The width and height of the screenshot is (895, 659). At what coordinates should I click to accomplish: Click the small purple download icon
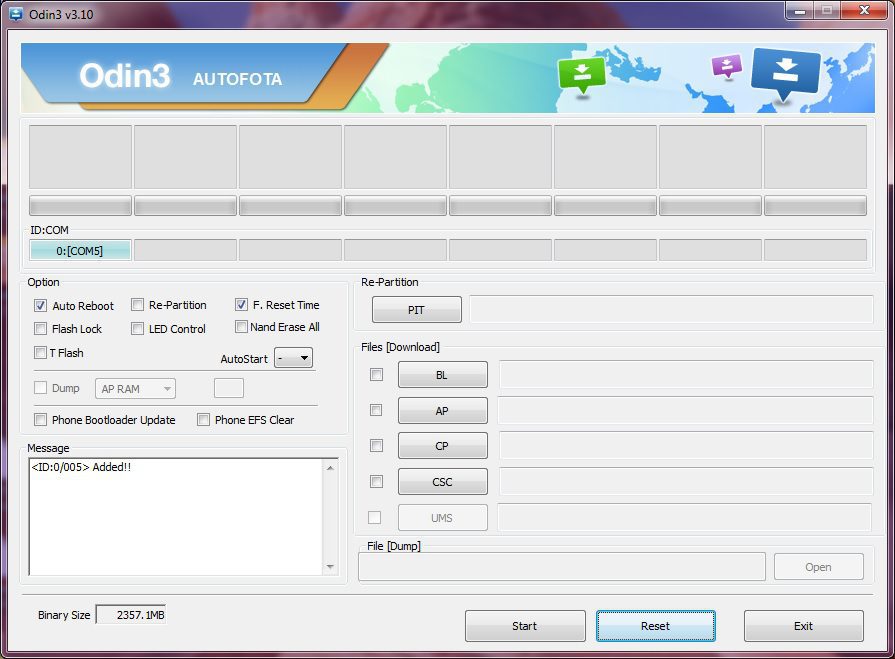(x=726, y=66)
